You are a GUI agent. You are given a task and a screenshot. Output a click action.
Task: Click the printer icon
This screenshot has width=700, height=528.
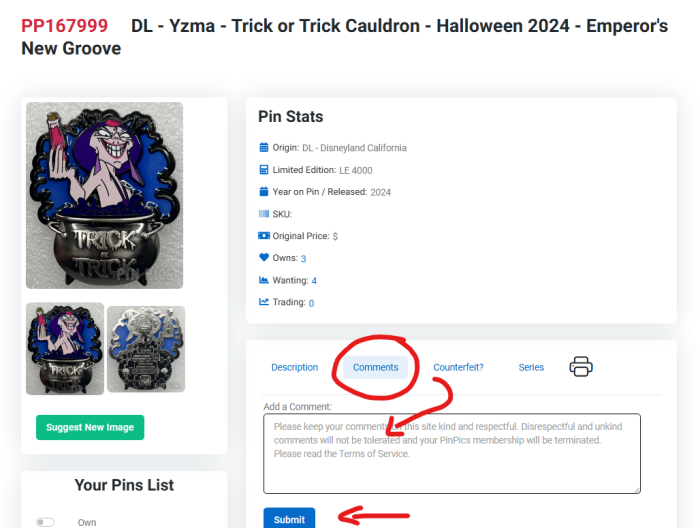coord(581,367)
